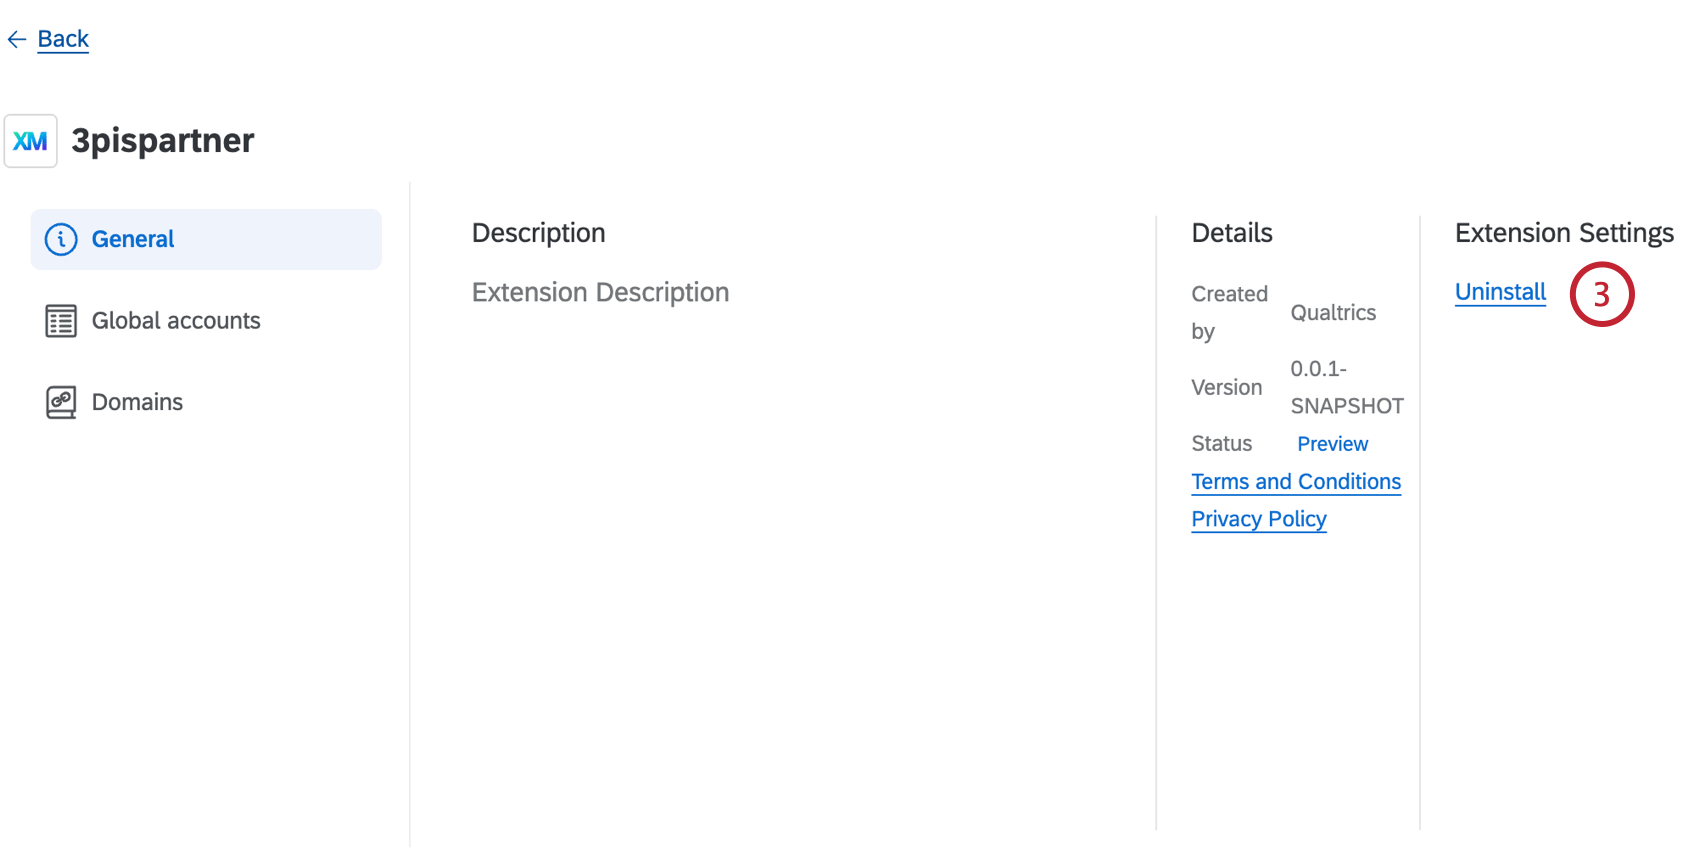Click the 3pispartner extension title
Screen dimensions: 1700x850
coord(164,140)
